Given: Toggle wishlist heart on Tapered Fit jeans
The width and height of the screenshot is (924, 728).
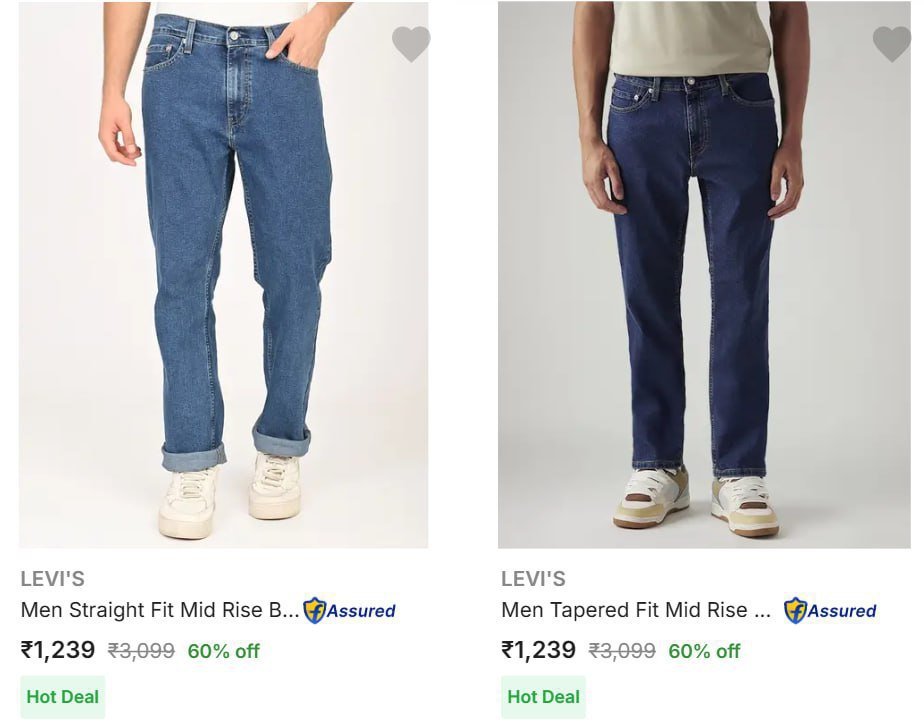Looking at the screenshot, I should point(891,44).
